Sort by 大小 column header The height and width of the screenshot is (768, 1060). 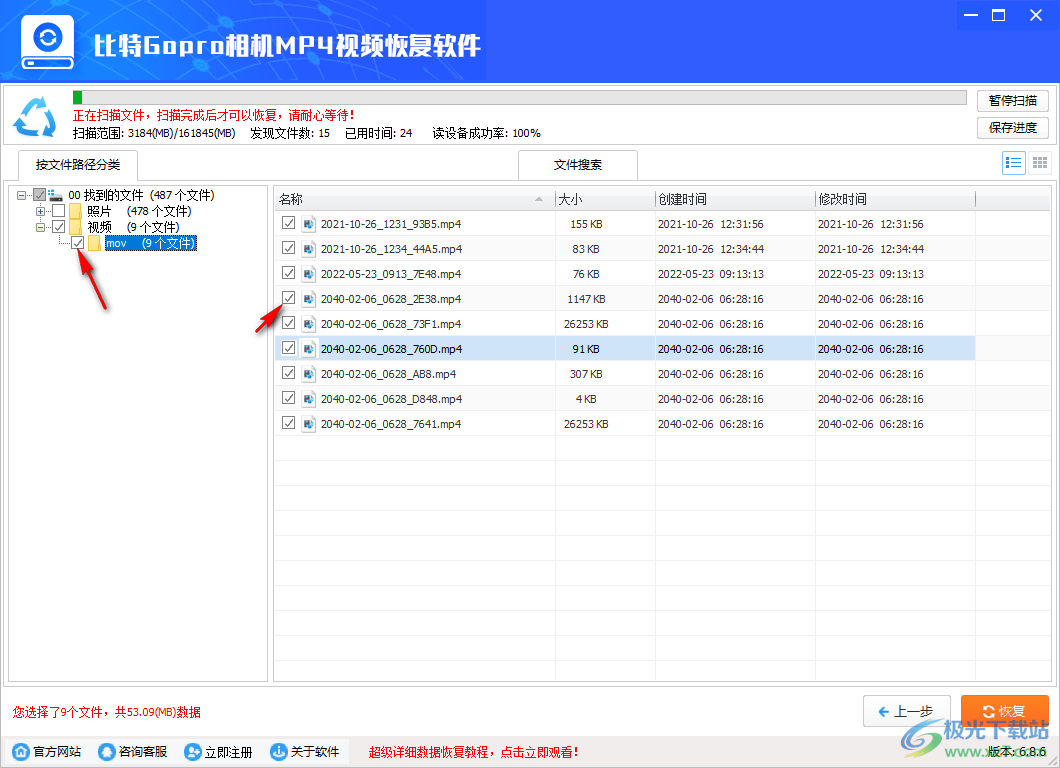605,199
